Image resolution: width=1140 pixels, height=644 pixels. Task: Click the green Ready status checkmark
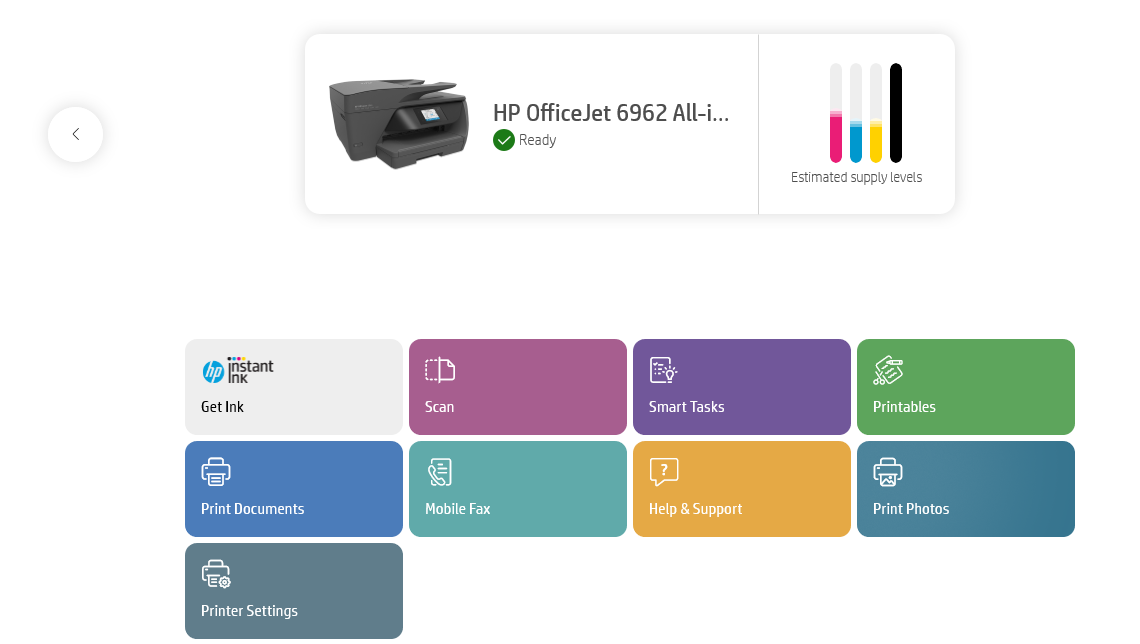pyautogui.click(x=503, y=140)
